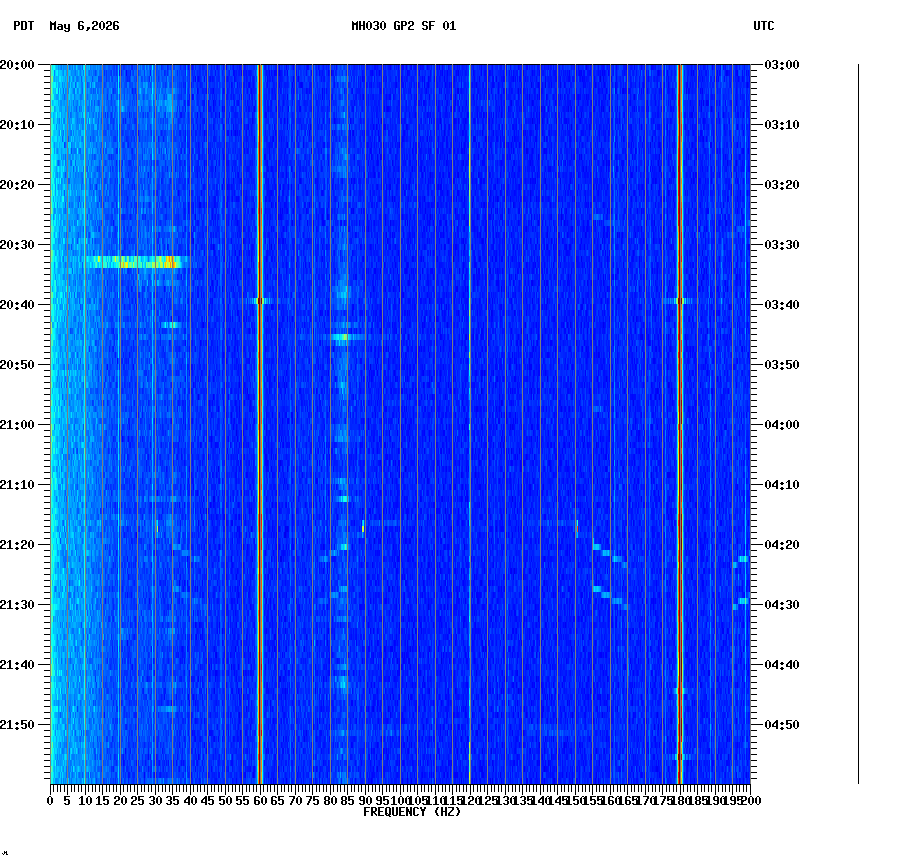Click the 03:40 UTC time label
Screen dimensions: 902x864
click(x=782, y=304)
